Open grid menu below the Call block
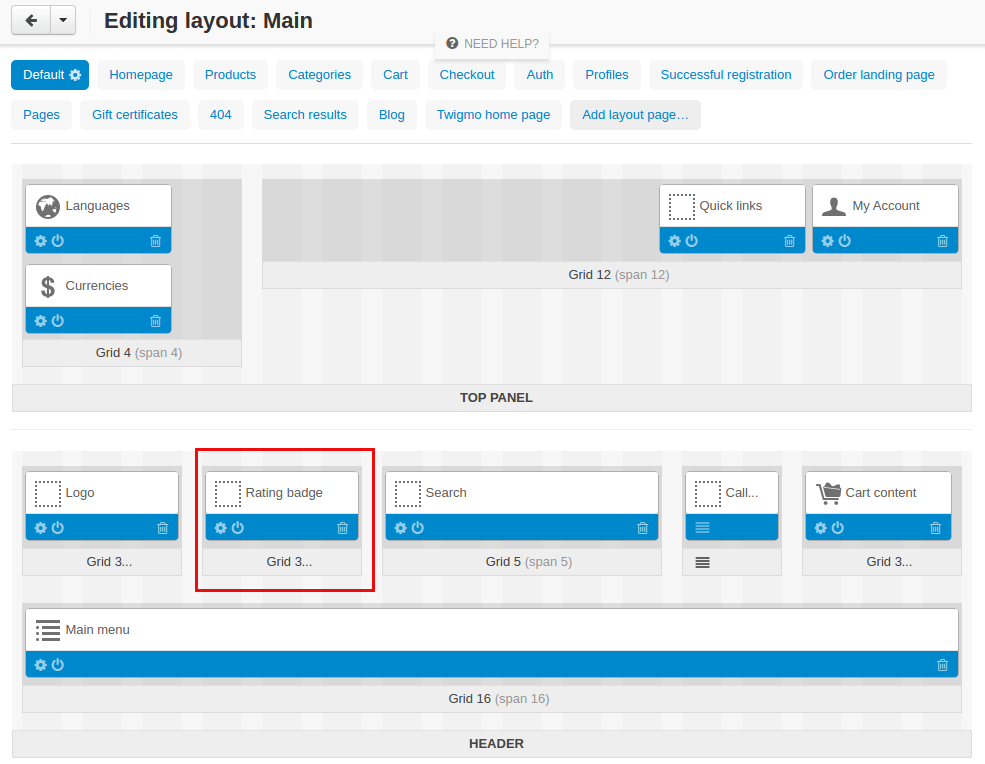 coord(702,562)
